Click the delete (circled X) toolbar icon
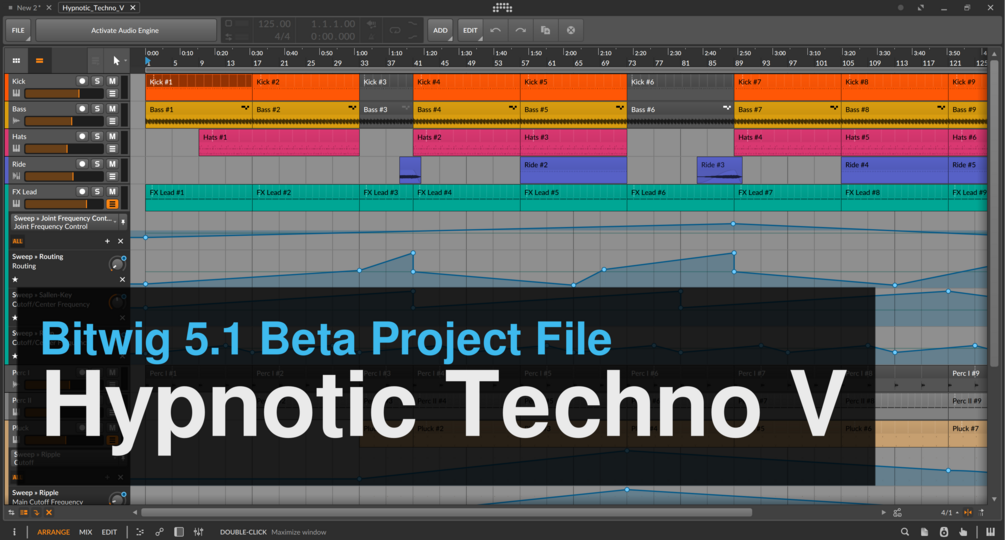Screen dimensions: 1005x540 click(570, 30)
